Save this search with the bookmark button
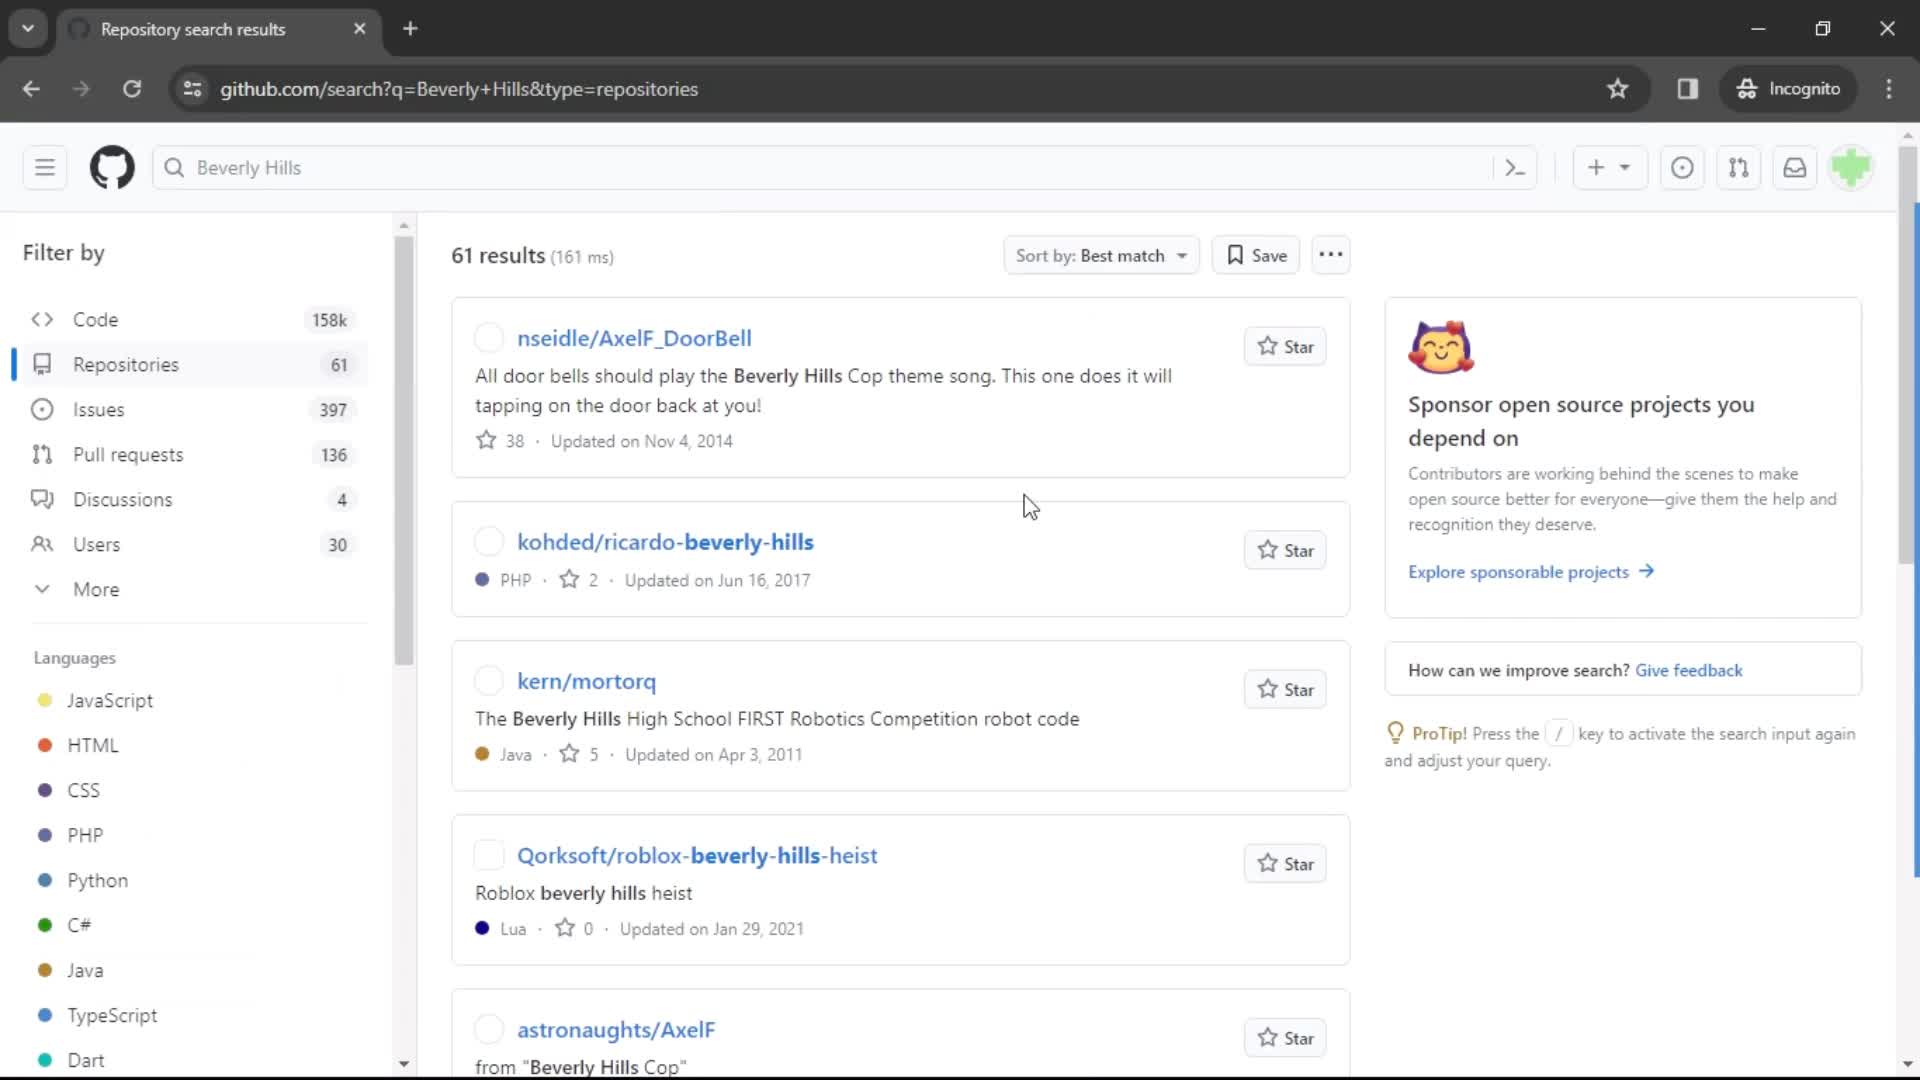The image size is (1920, 1080). pos(1256,255)
